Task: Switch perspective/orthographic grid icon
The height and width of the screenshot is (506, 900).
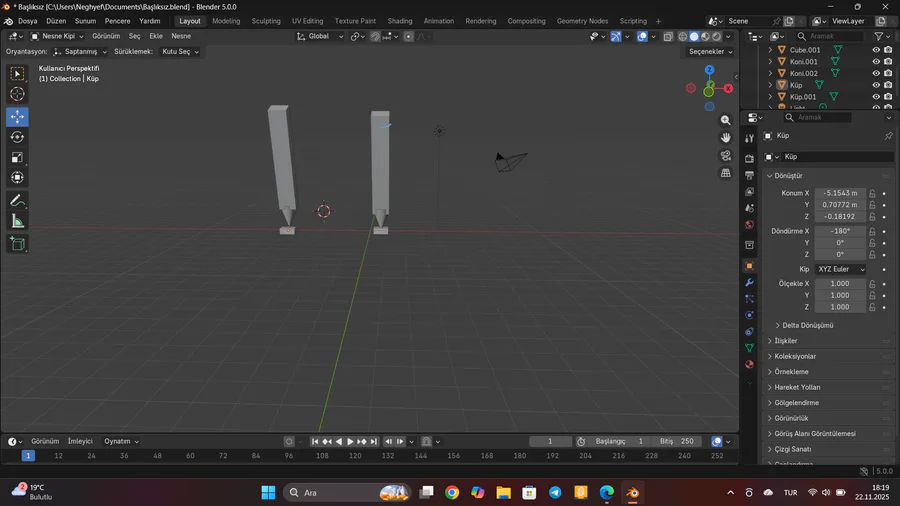Action: 726,173
